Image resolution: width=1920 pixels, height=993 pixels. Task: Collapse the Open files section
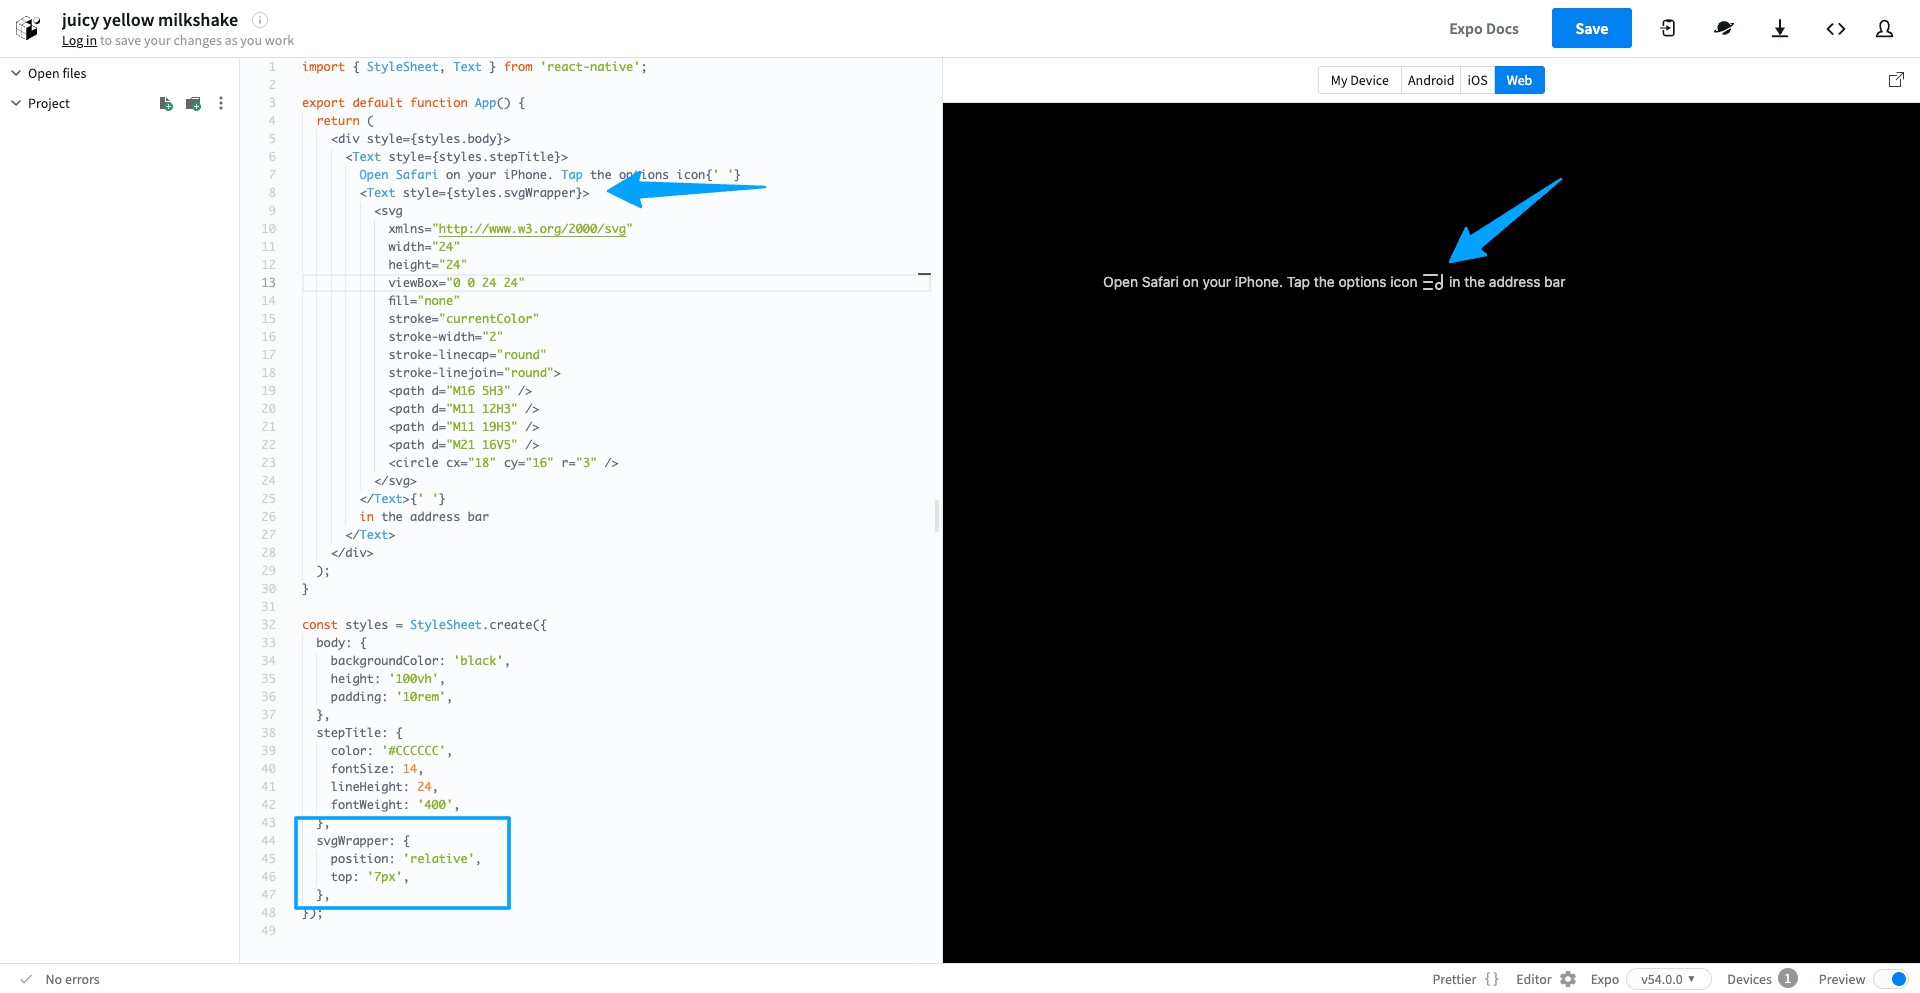coord(16,73)
